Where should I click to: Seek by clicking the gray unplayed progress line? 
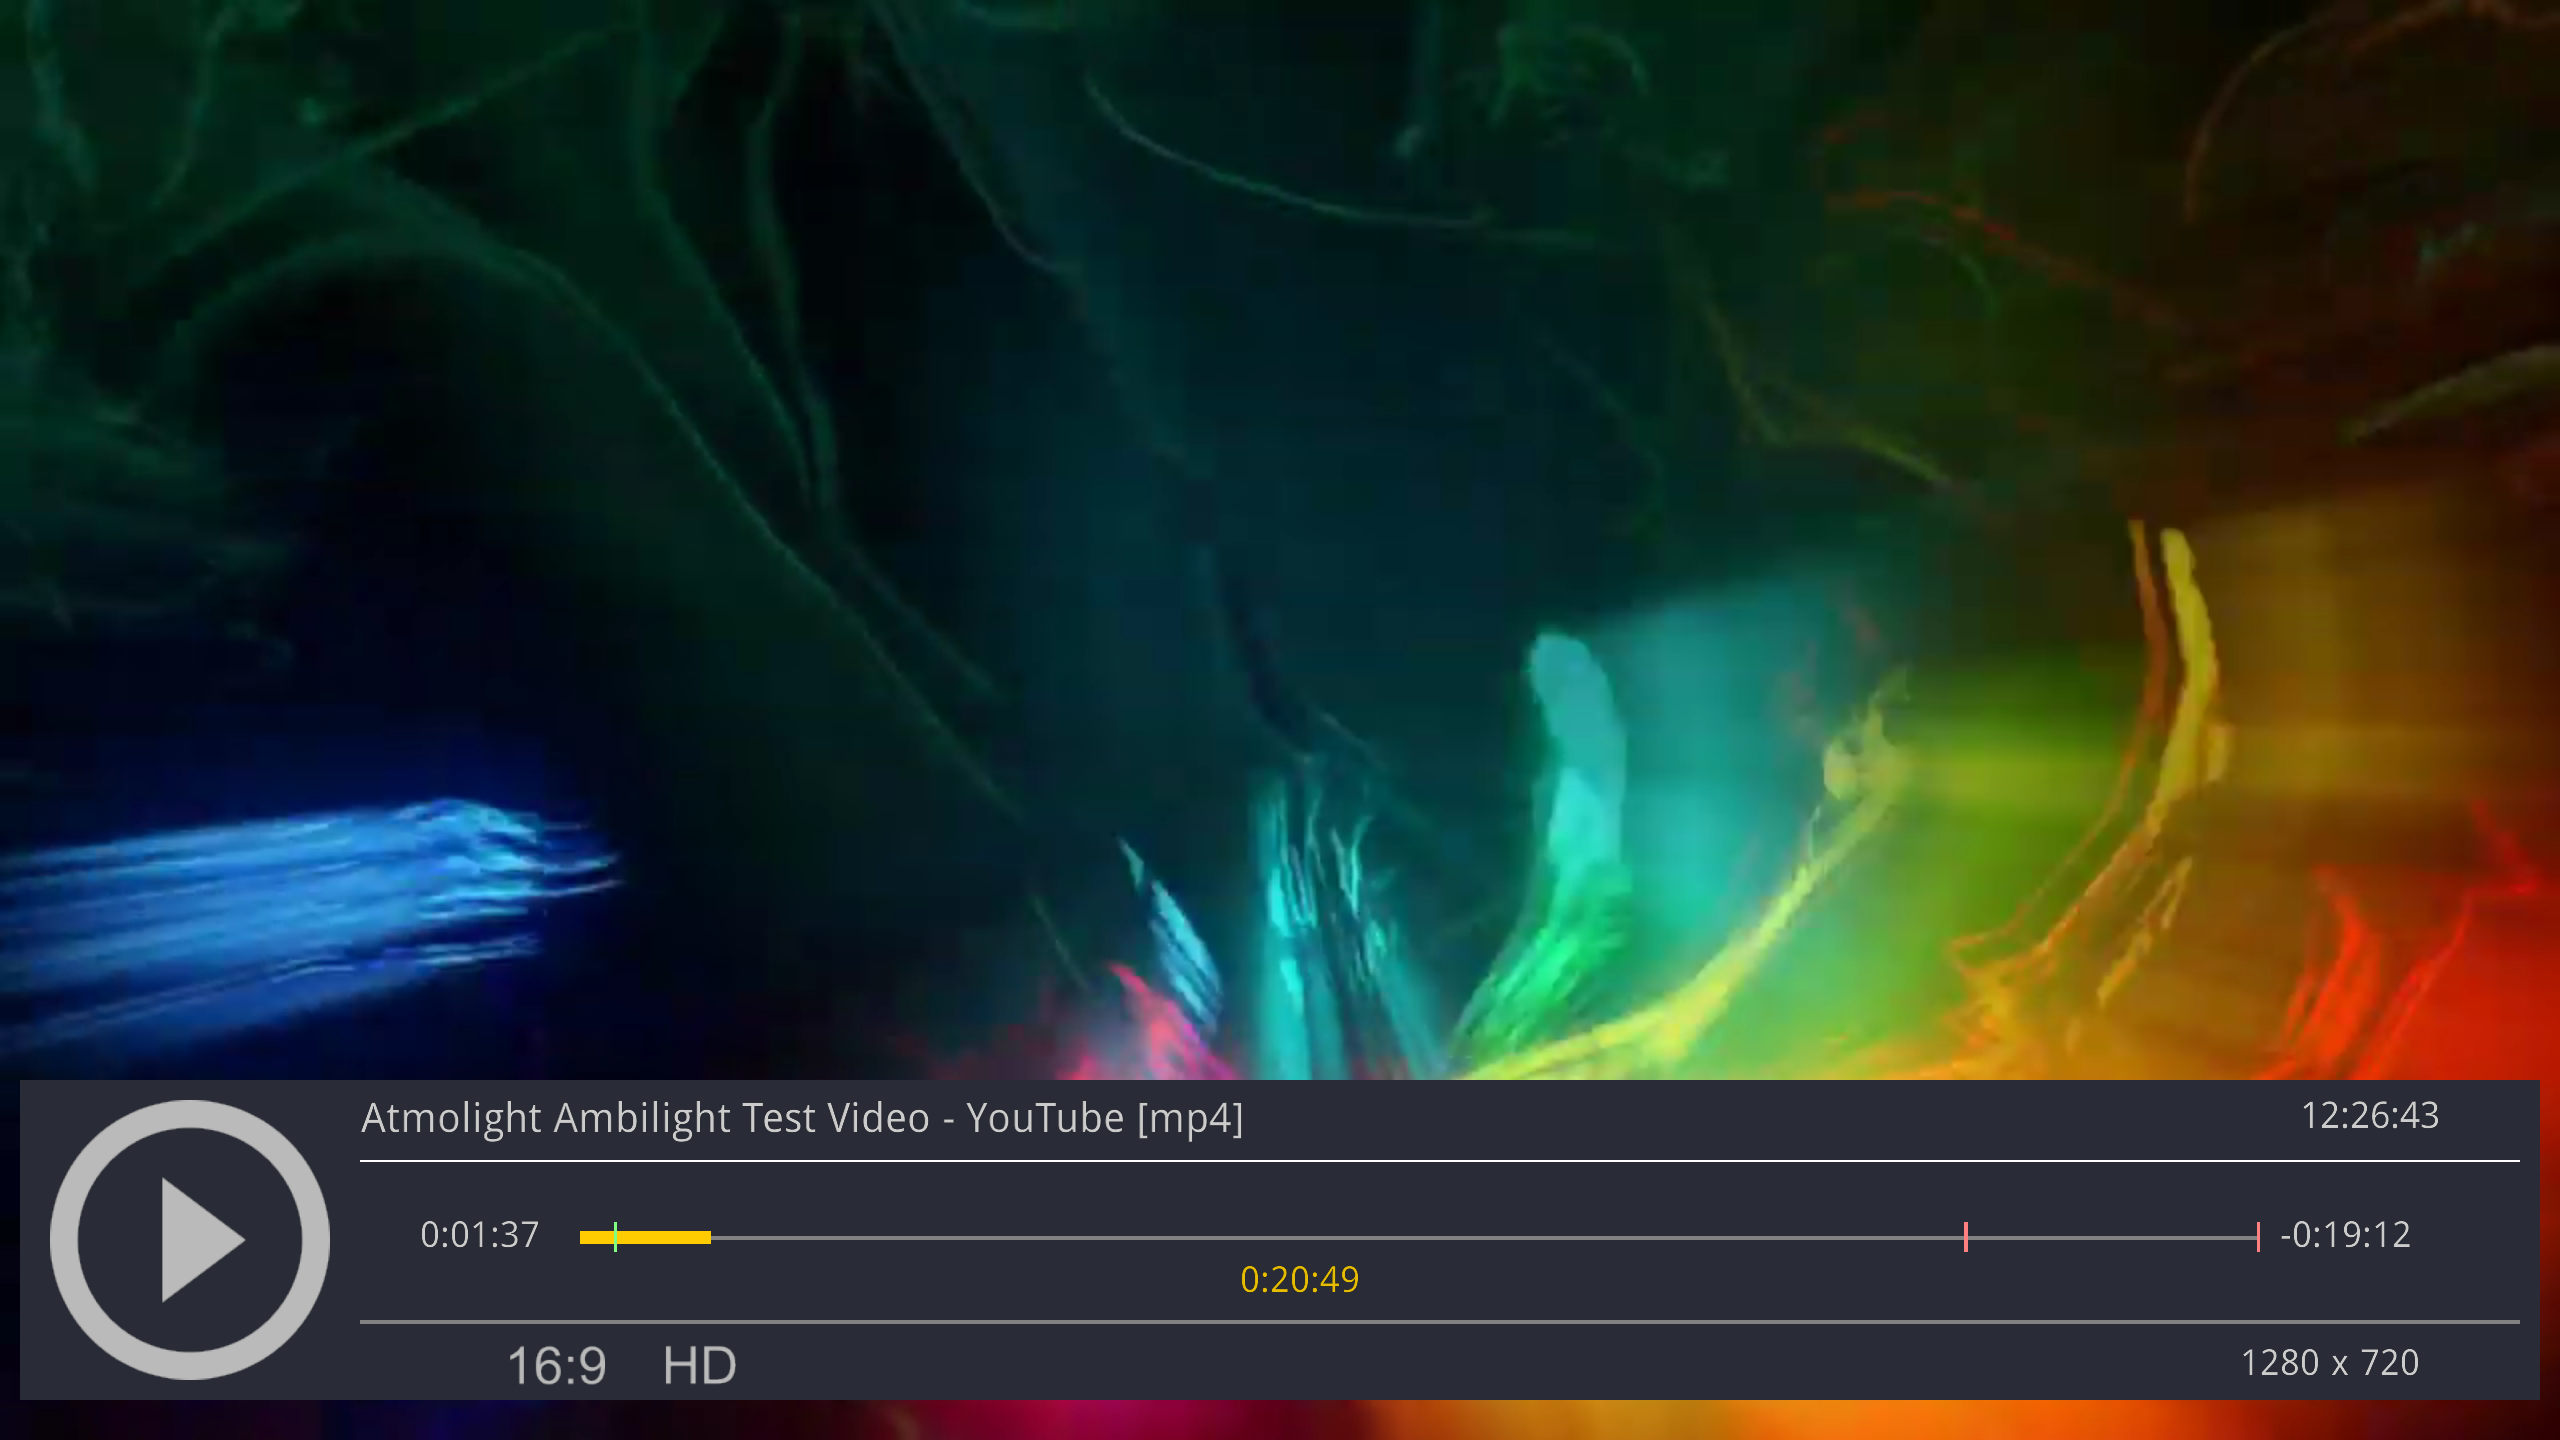[x=1300, y=1238]
